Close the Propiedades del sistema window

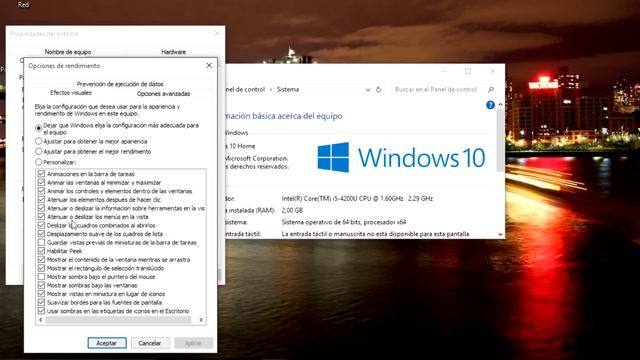point(217,33)
